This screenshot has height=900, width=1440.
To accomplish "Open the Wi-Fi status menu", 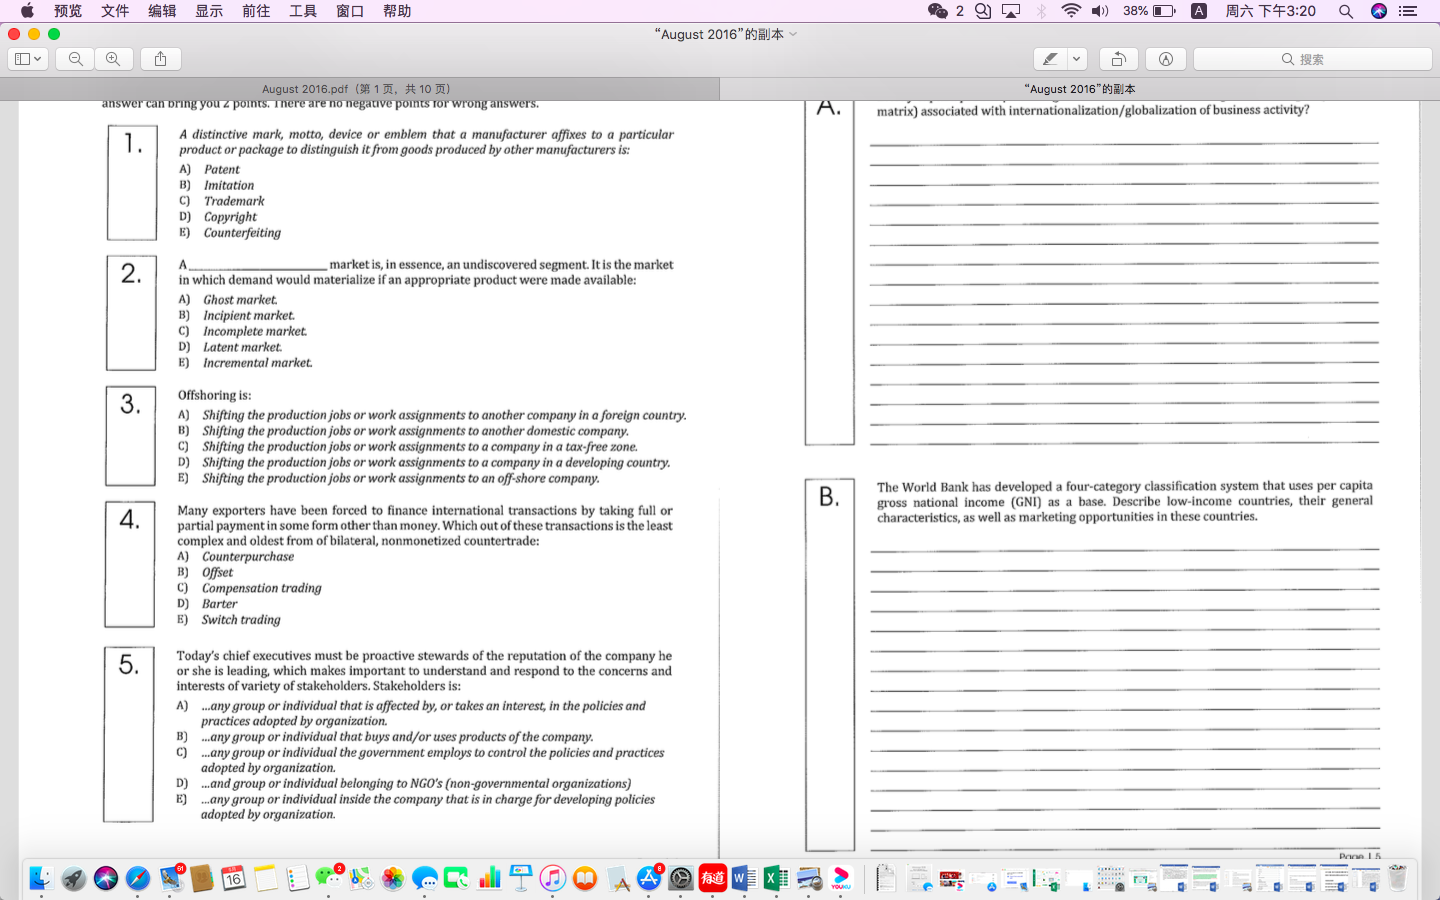I will coord(1071,11).
